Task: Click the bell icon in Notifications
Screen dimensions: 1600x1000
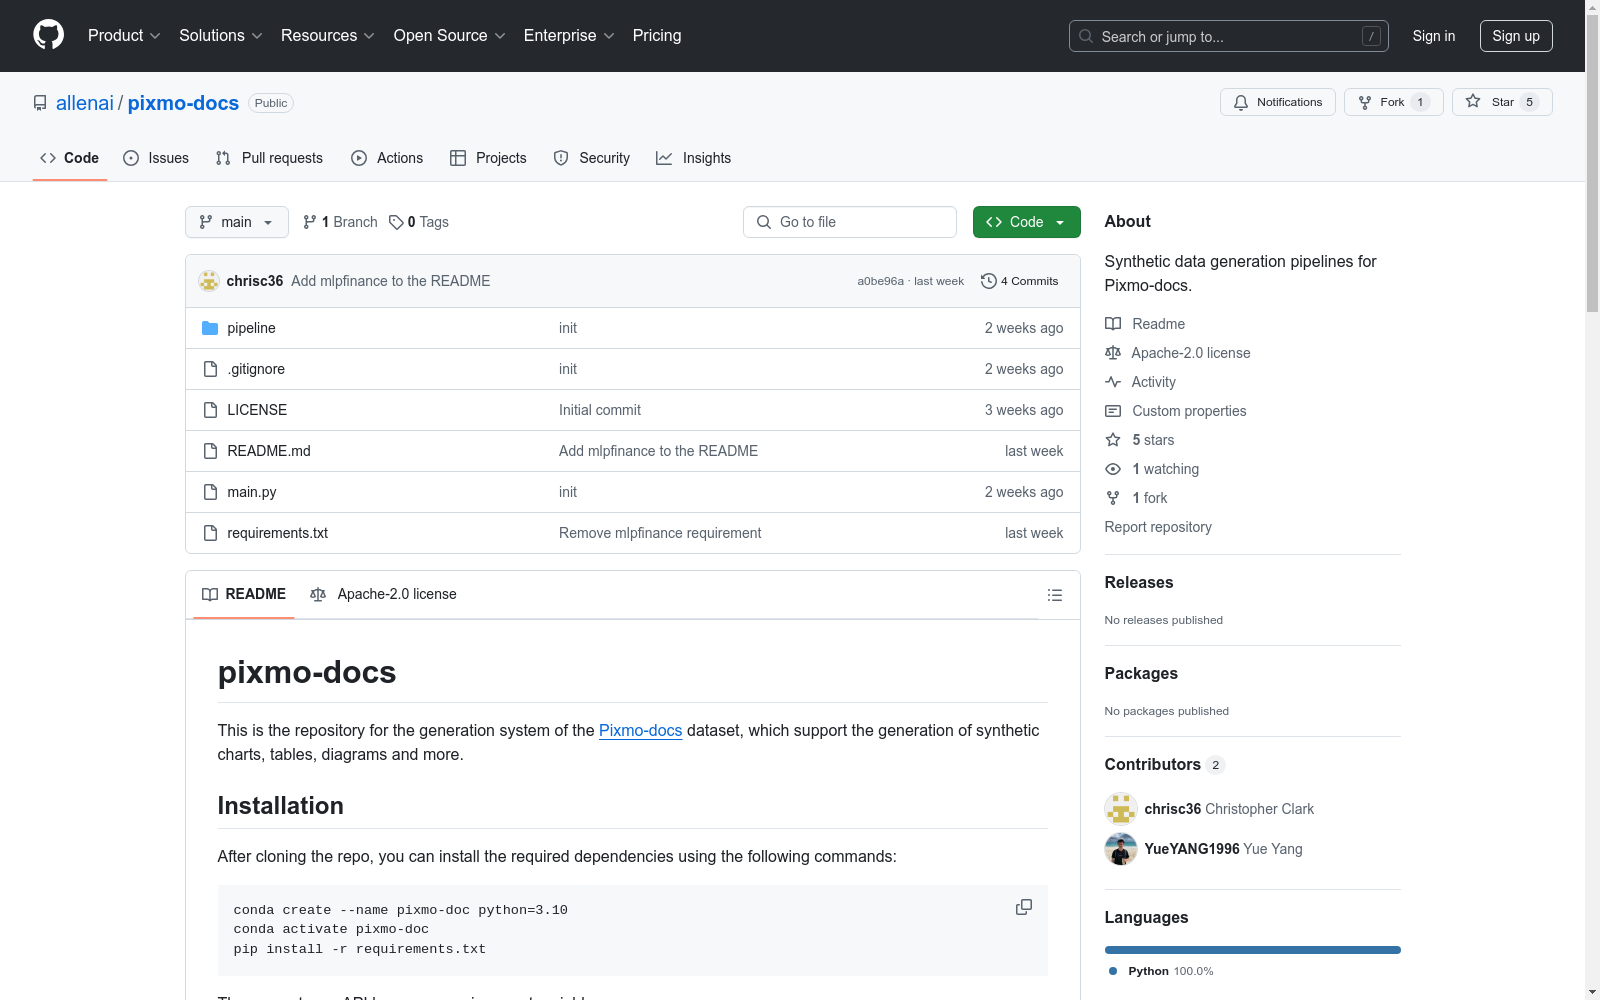Action: coord(1241,102)
